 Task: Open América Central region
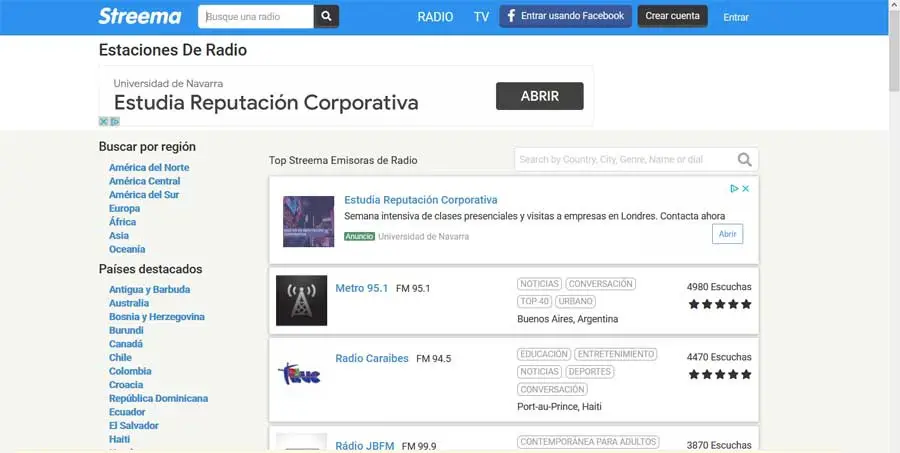[x=145, y=181]
